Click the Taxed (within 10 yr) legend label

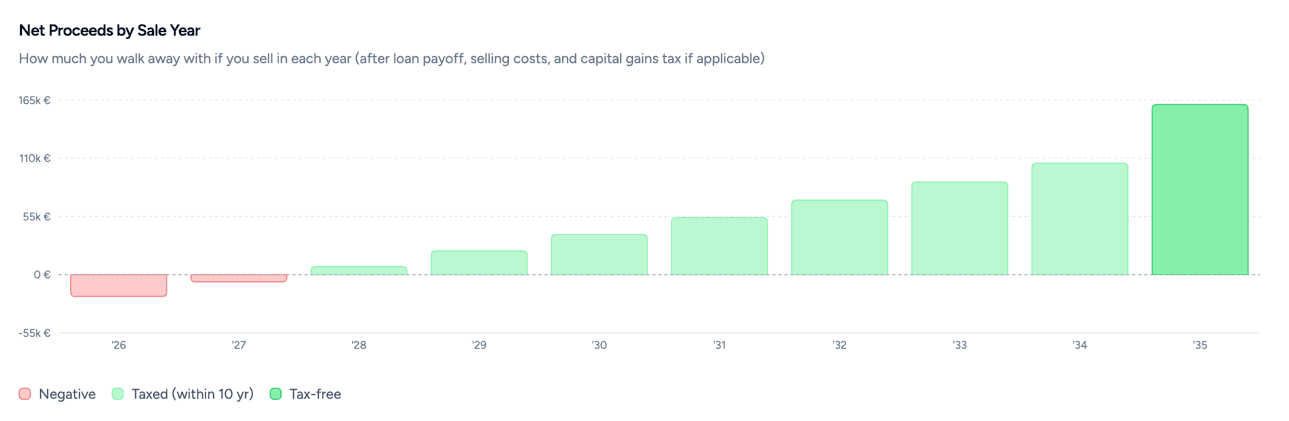click(x=193, y=394)
